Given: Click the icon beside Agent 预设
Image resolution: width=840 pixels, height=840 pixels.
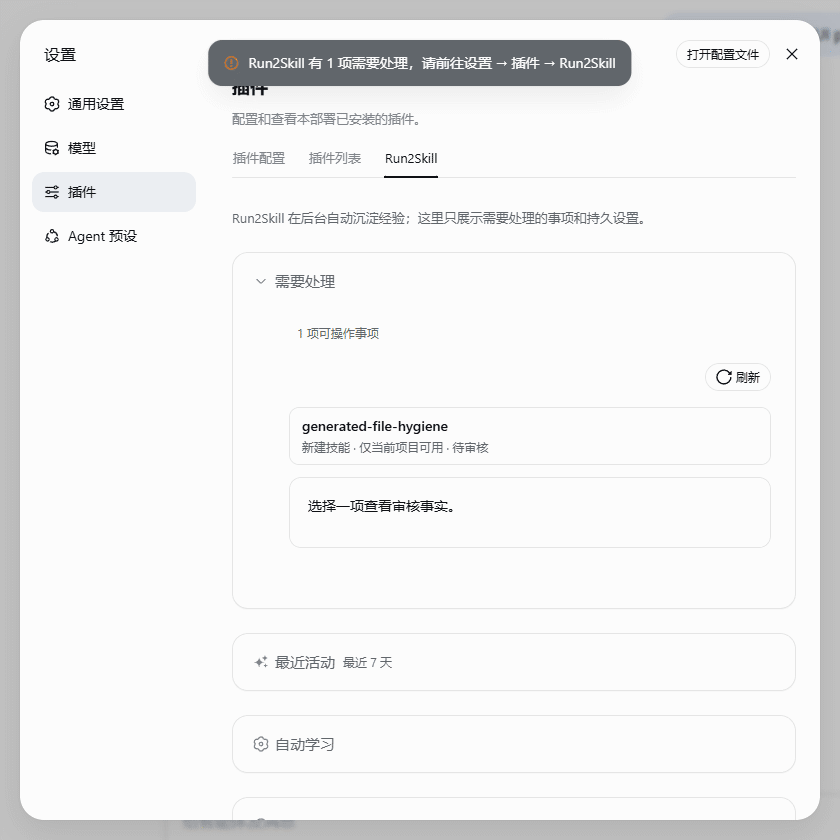Looking at the screenshot, I should [x=52, y=236].
